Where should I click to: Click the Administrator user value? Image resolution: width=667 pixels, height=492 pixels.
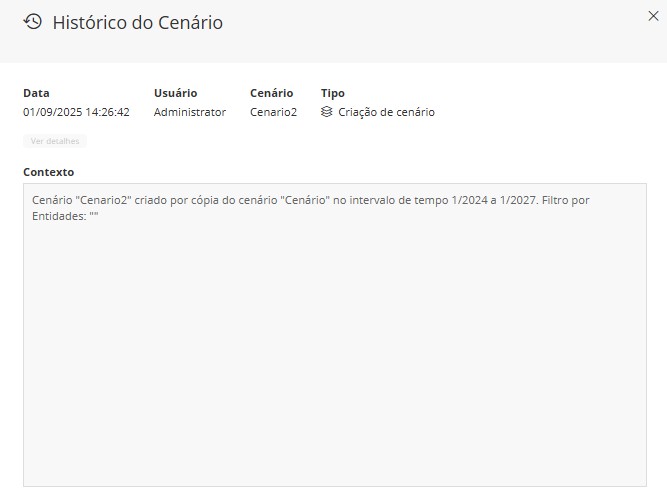(x=190, y=112)
